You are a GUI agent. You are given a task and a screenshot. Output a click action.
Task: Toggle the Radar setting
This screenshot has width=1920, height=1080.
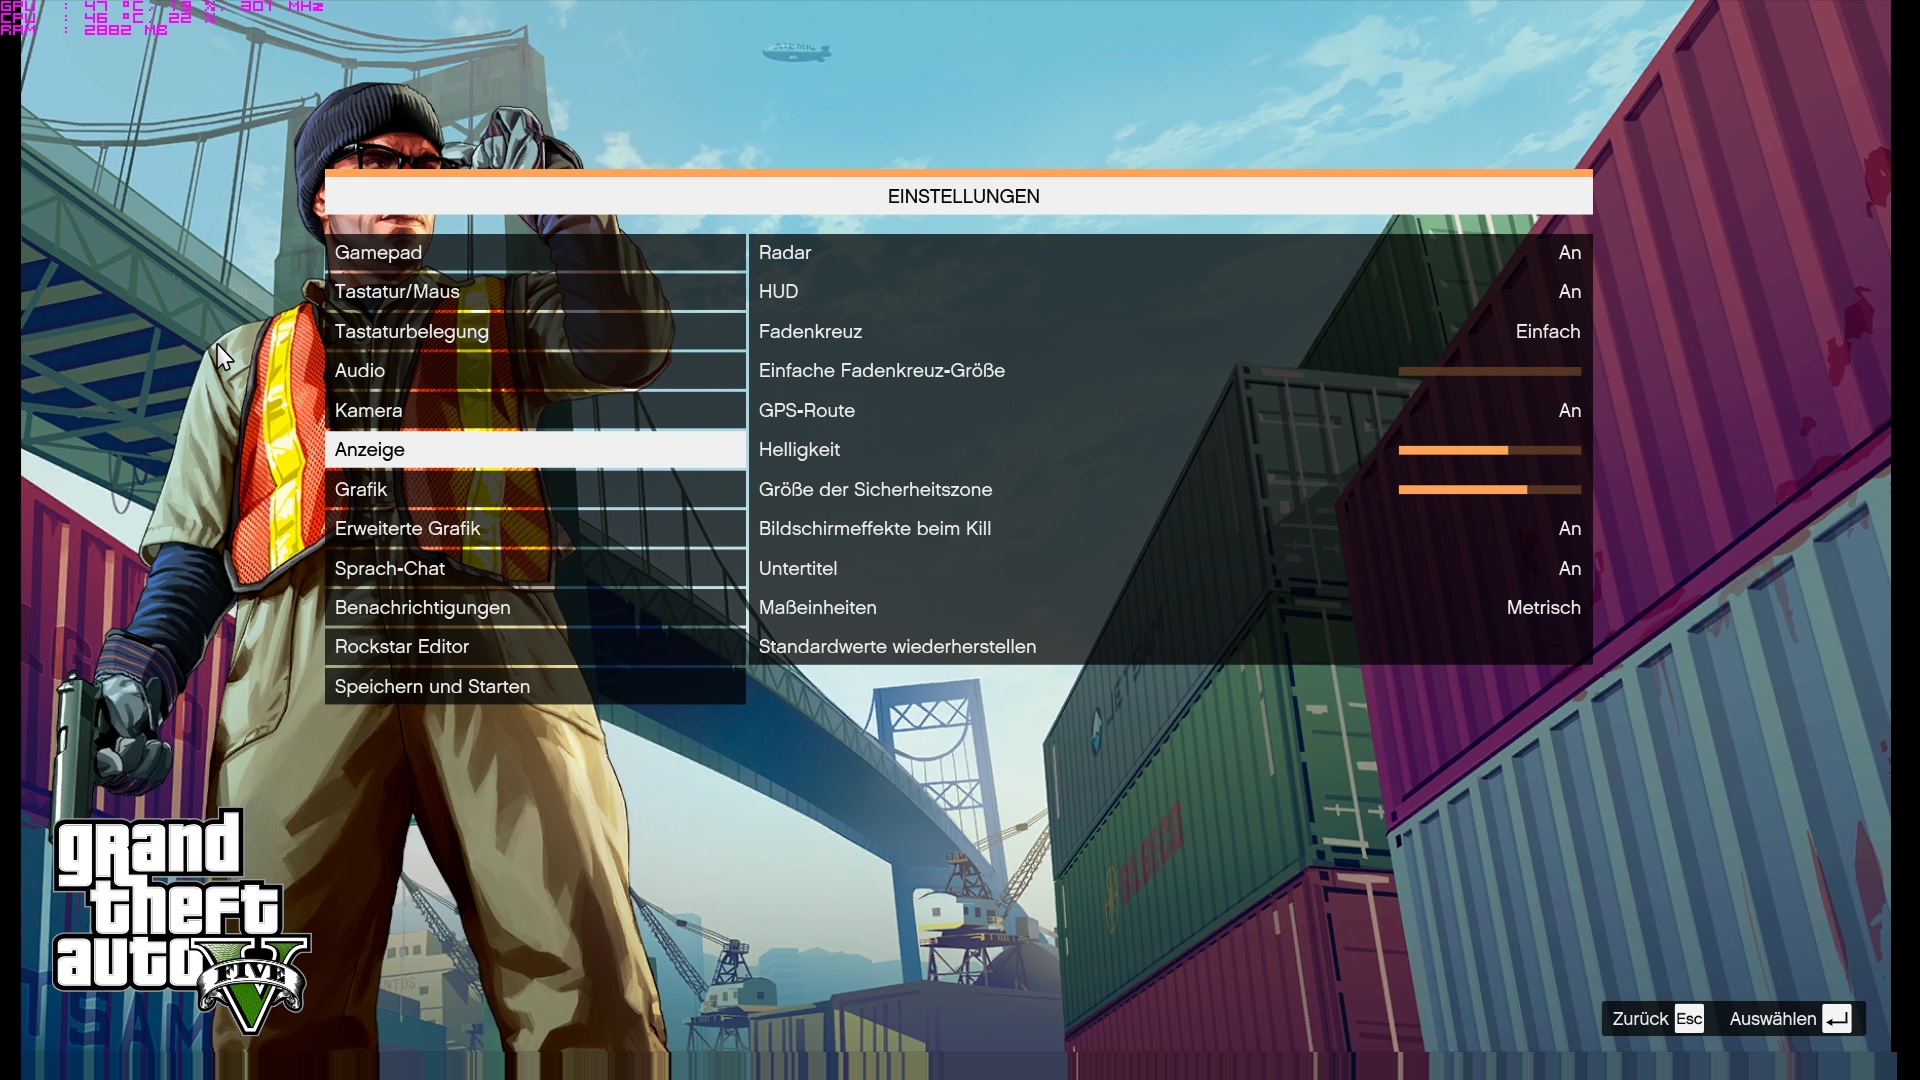[1569, 253]
